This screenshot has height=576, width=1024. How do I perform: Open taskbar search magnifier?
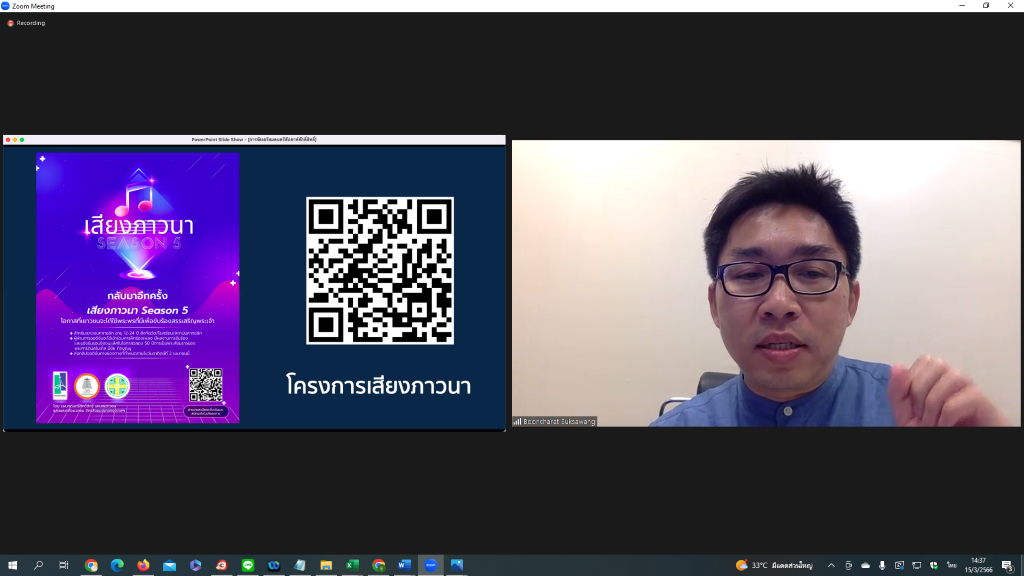pyautogui.click(x=39, y=566)
